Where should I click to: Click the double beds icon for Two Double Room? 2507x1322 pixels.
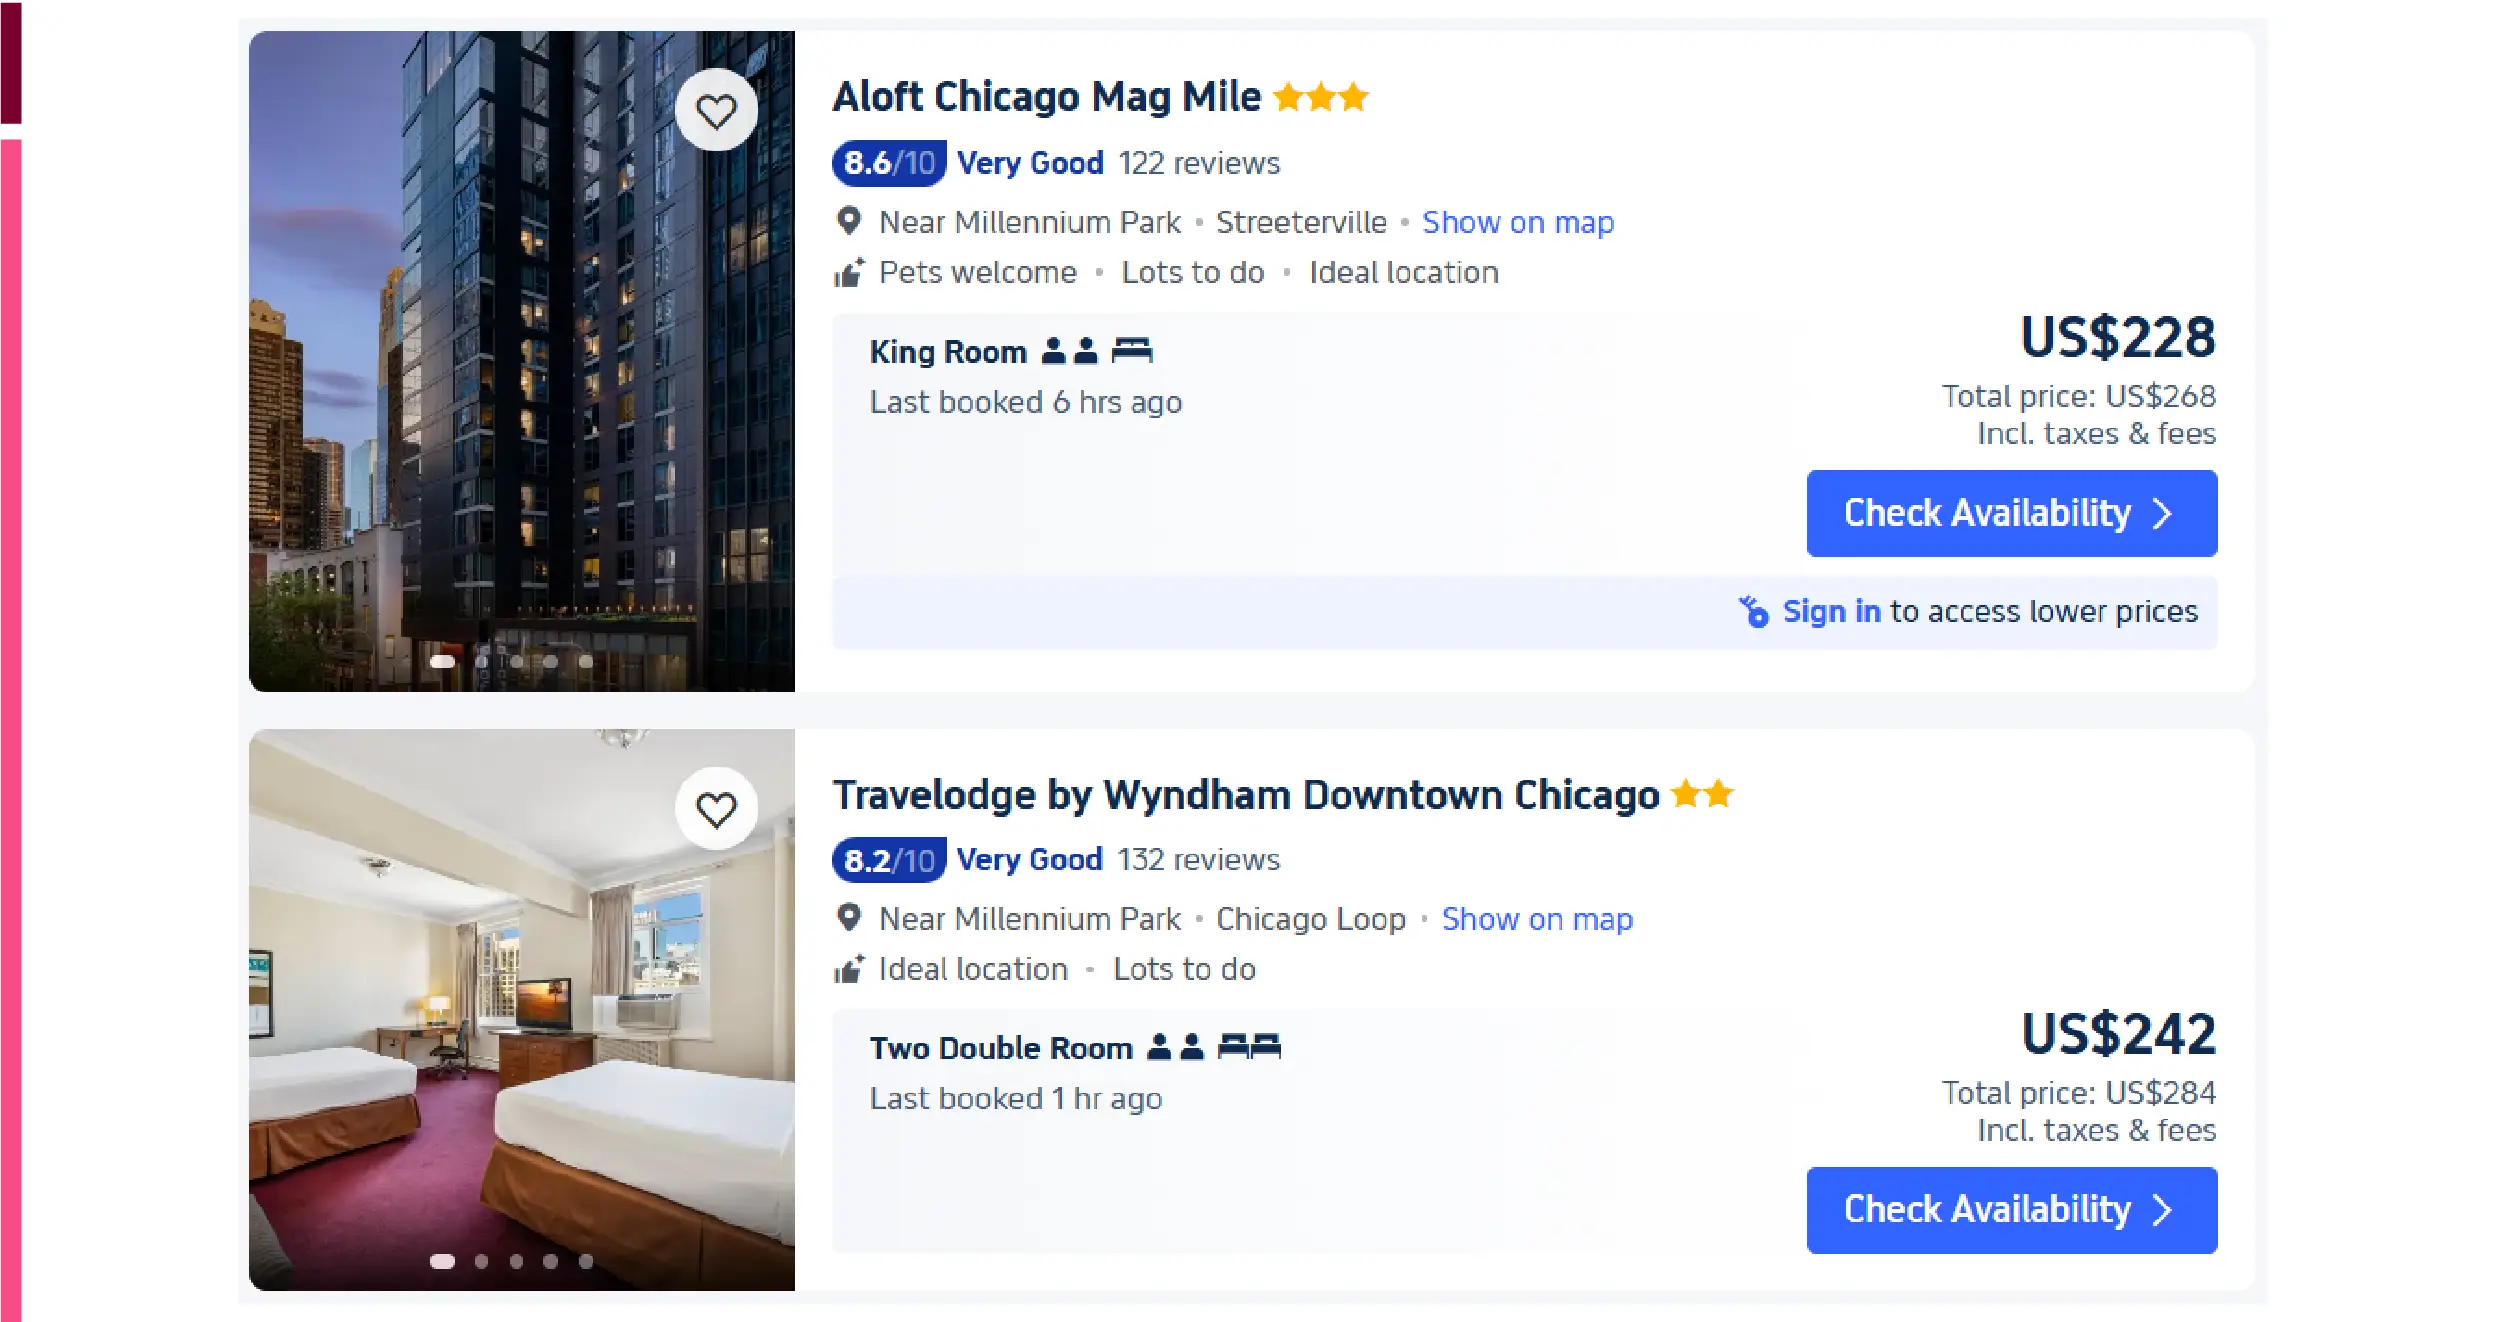[1249, 1047]
